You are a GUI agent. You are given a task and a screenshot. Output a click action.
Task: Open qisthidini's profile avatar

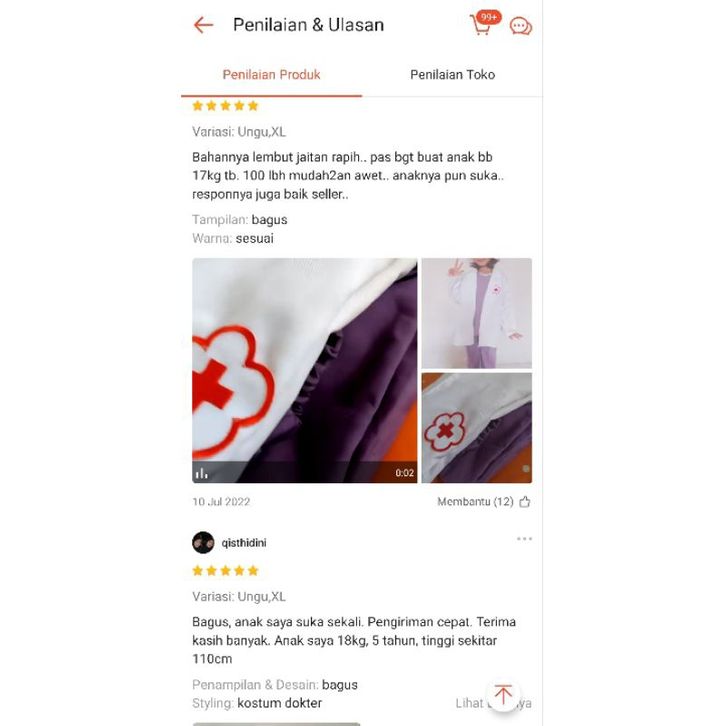click(203, 543)
